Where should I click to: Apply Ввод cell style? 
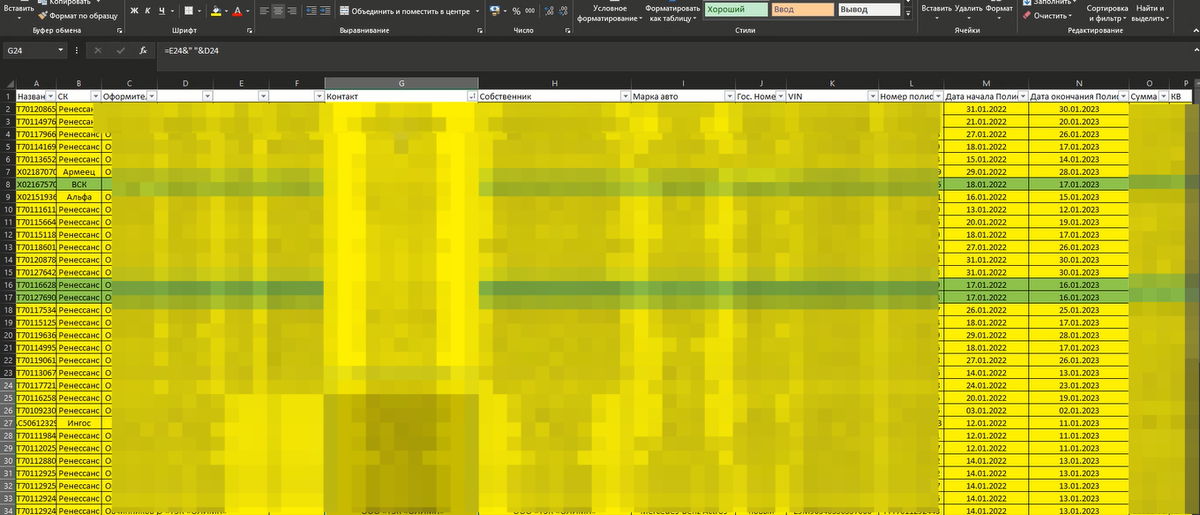click(803, 9)
